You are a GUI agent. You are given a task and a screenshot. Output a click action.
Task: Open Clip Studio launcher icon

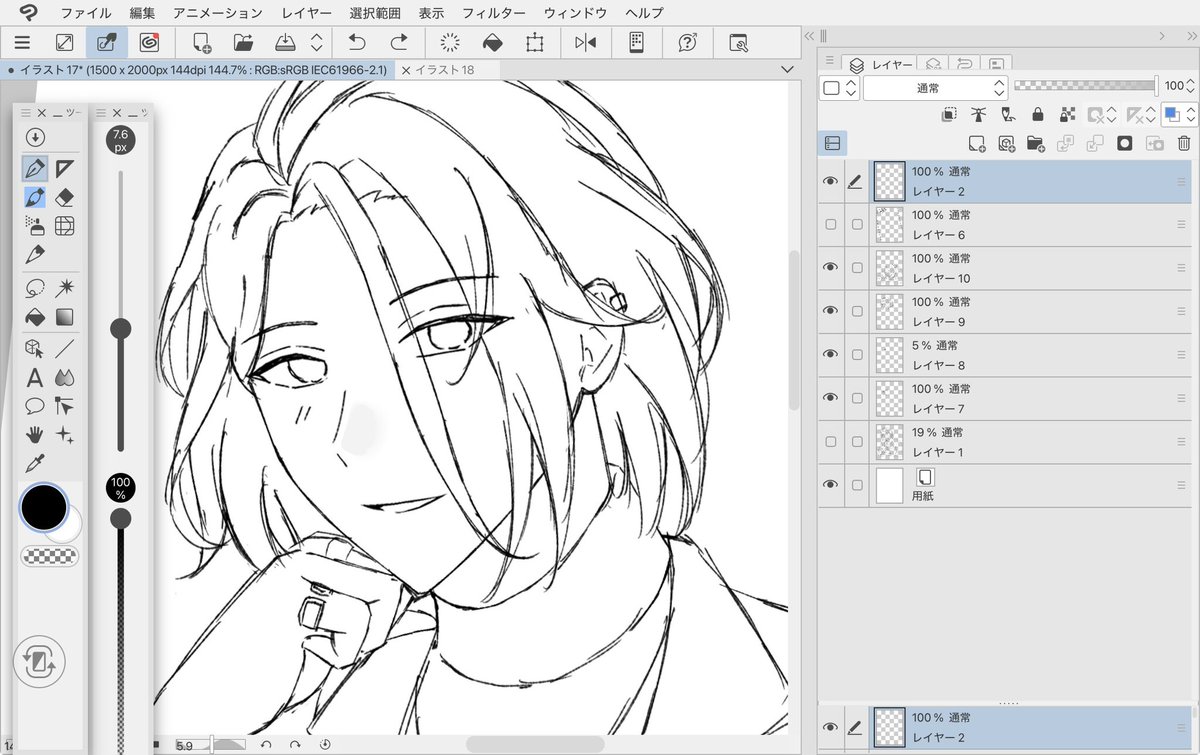click(x=149, y=42)
